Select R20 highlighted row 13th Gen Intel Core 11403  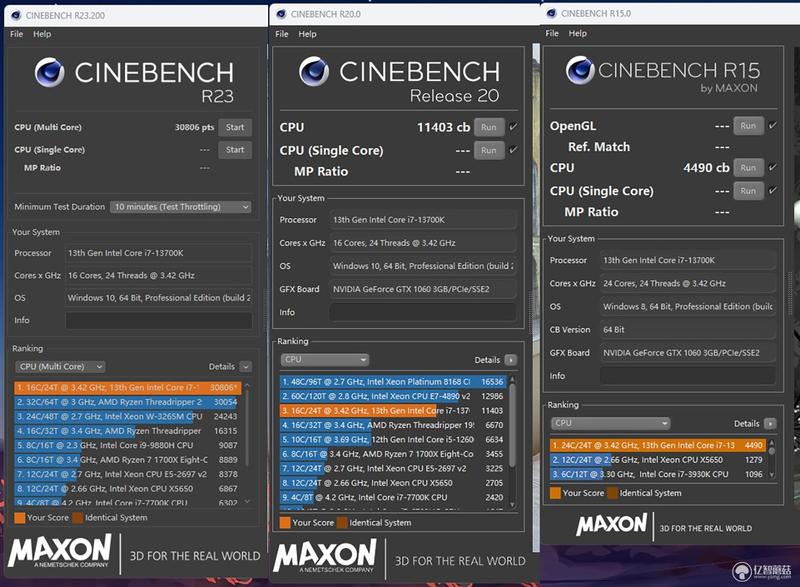click(x=393, y=411)
